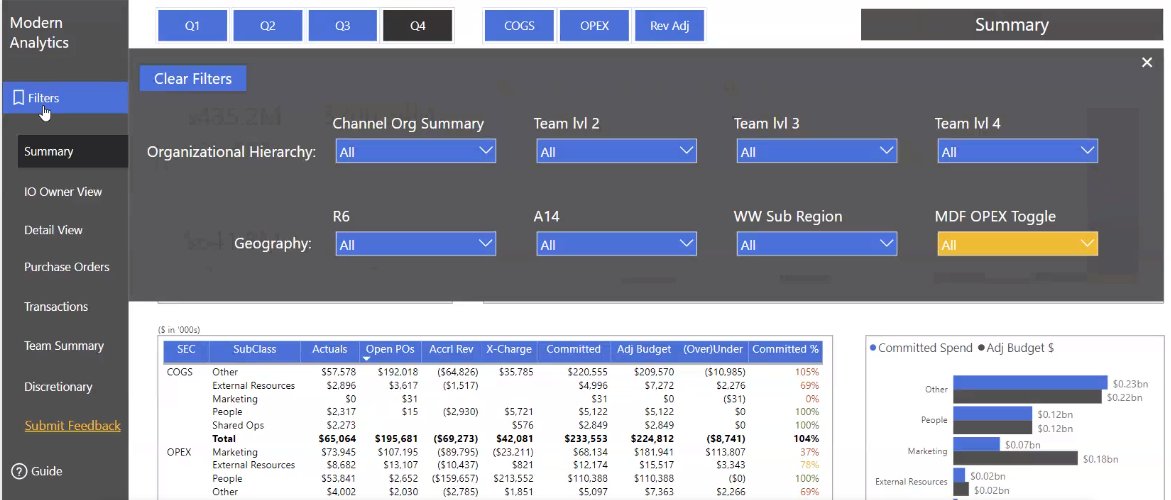Select the COGS row label in table

point(179,372)
